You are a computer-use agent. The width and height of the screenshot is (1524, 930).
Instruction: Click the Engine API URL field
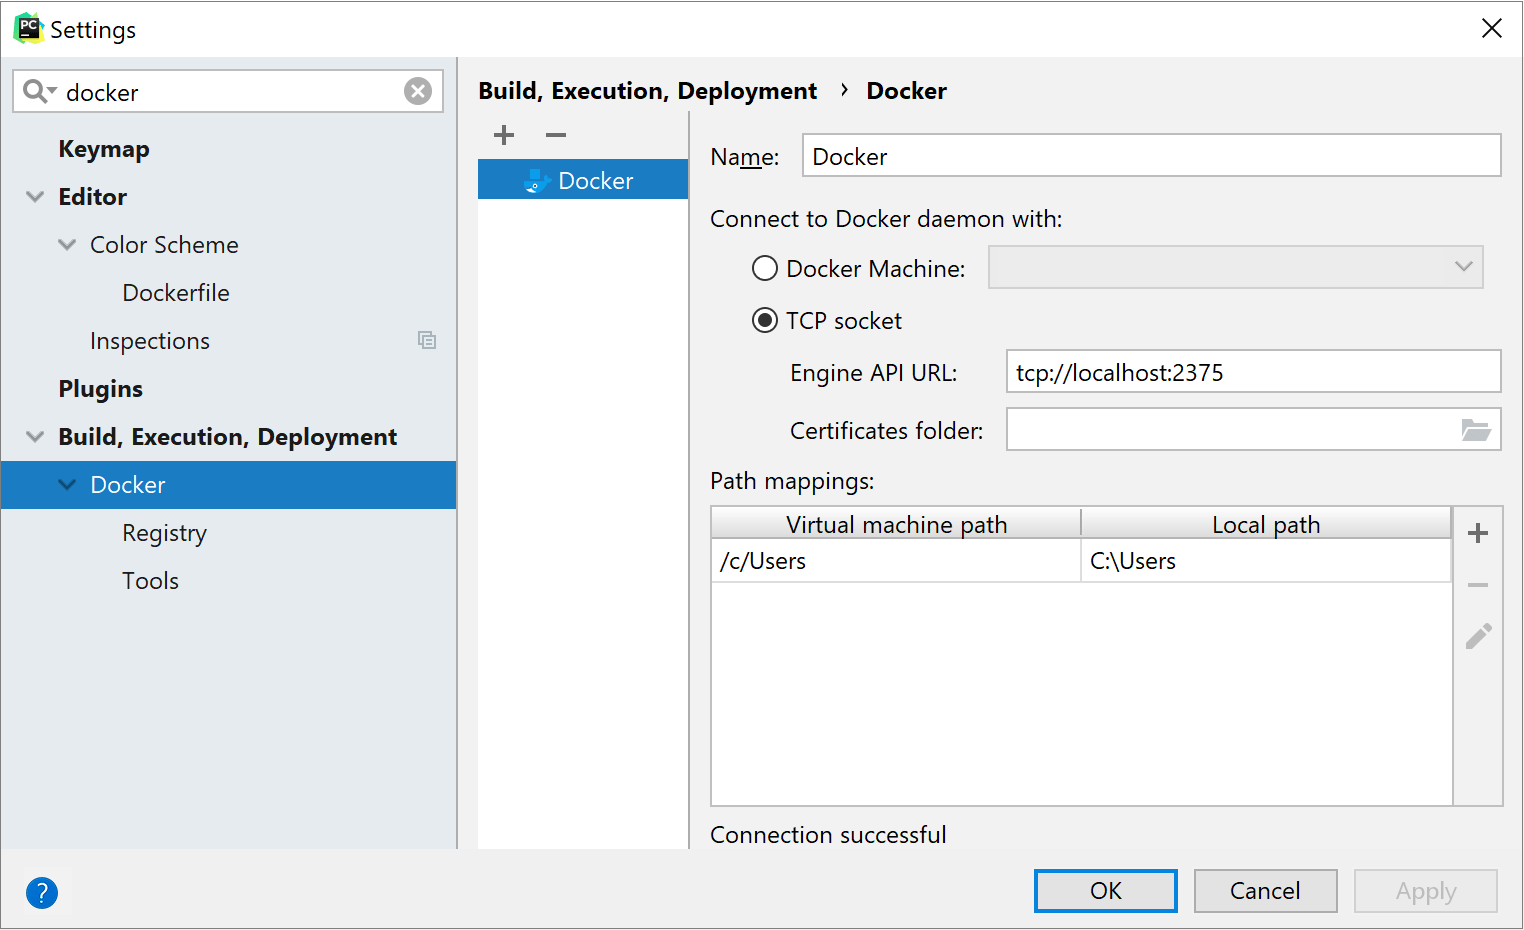[x=1252, y=372]
